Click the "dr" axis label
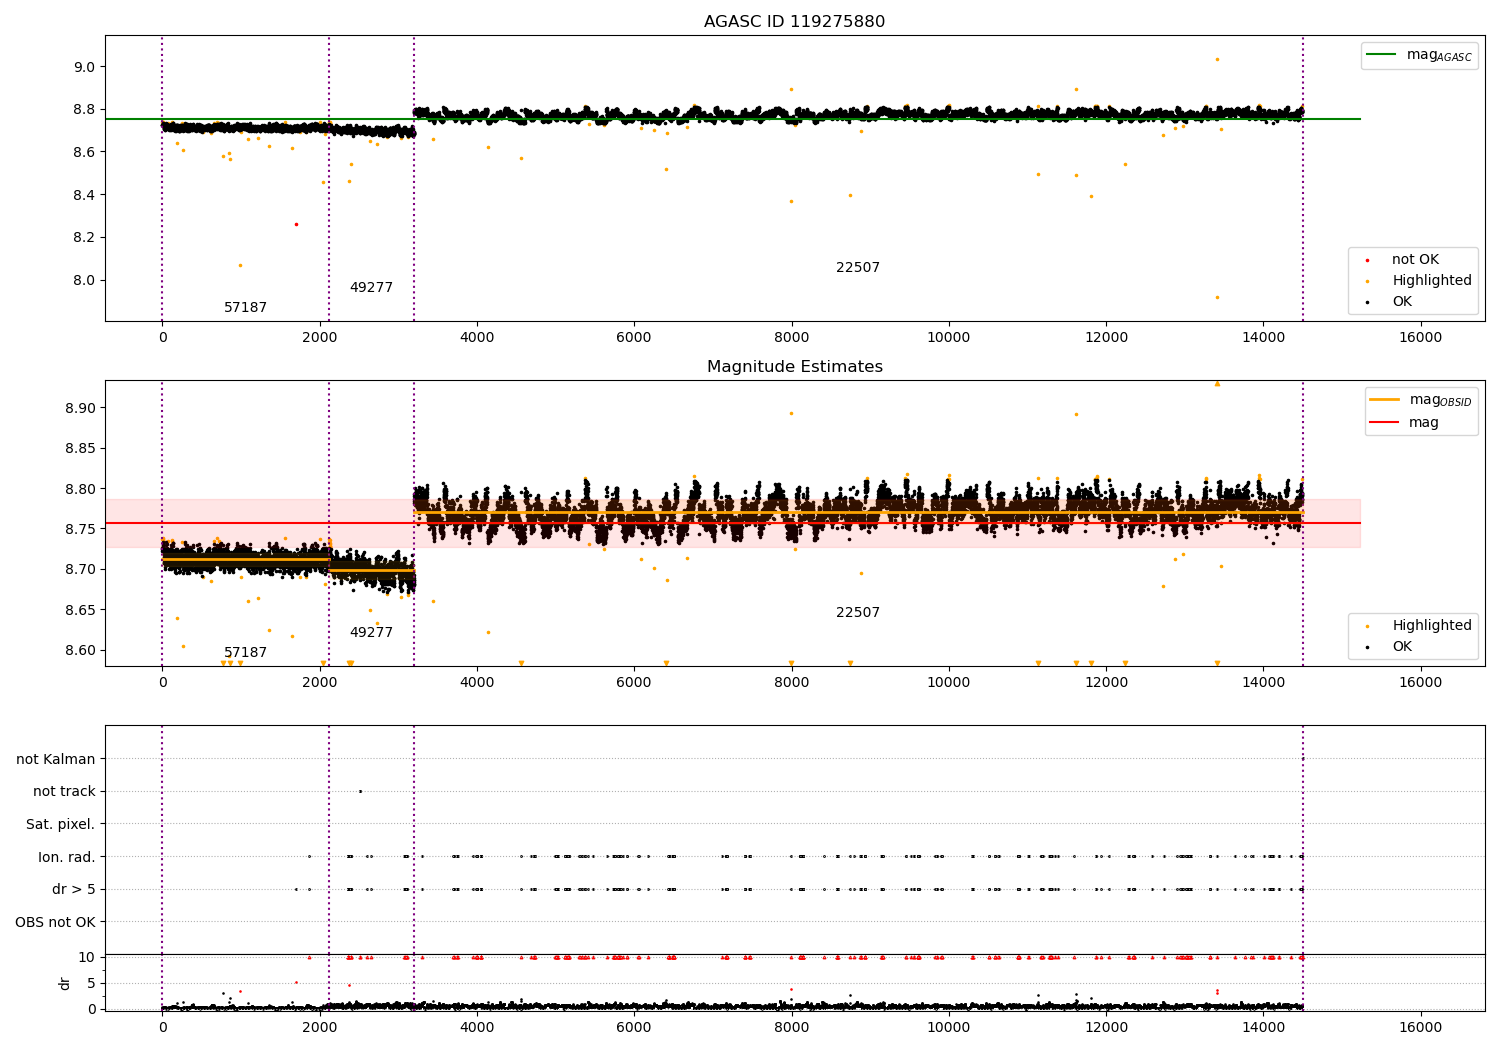The height and width of the screenshot is (1050, 1500). (65, 983)
